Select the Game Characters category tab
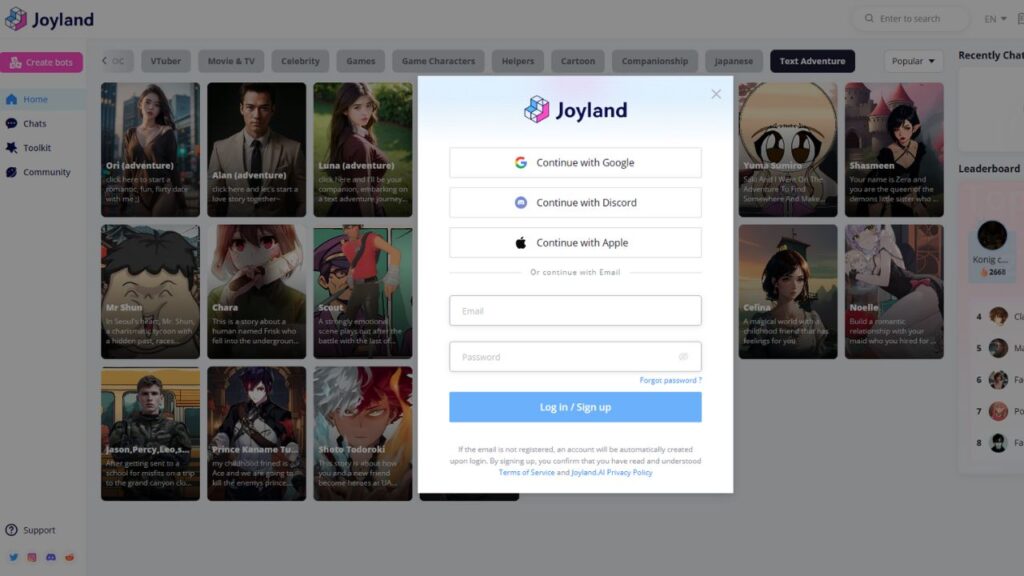The image size is (1024, 576). [438, 61]
